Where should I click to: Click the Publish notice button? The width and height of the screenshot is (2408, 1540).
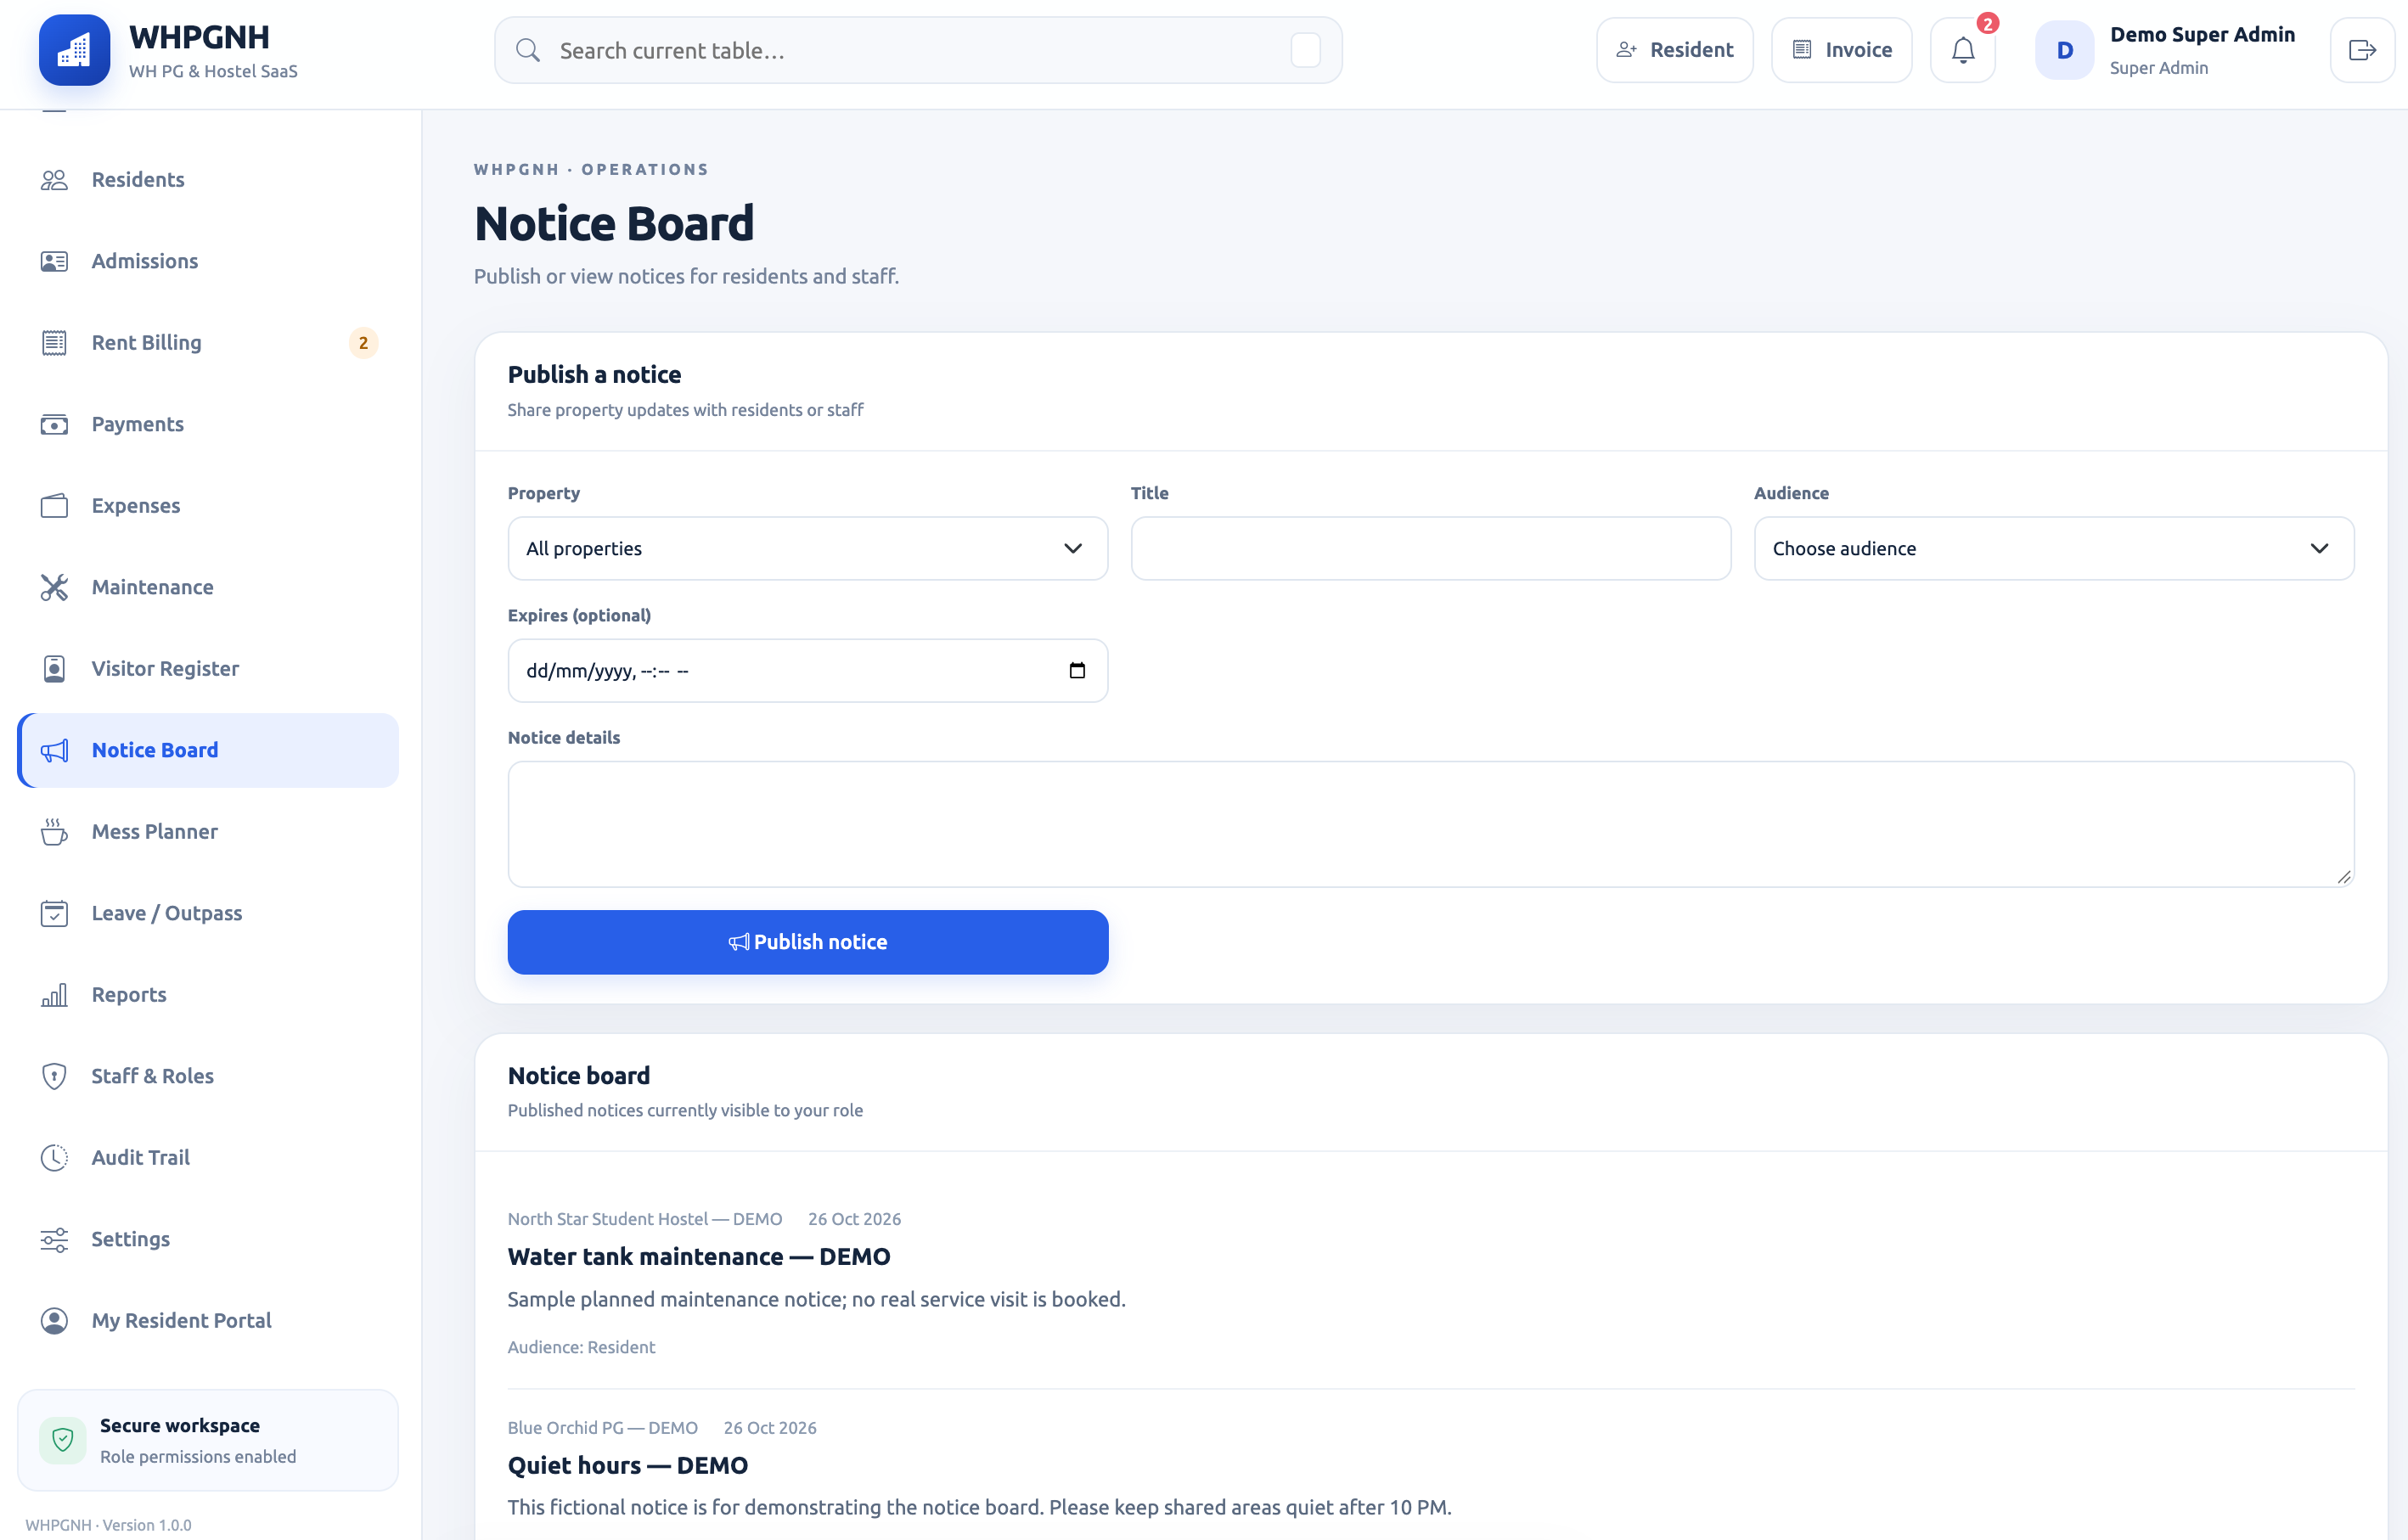(807, 942)
